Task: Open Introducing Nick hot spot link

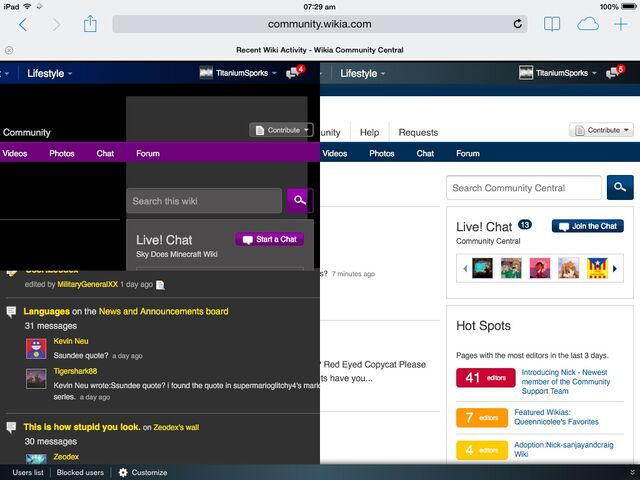Action: point(566,382)
